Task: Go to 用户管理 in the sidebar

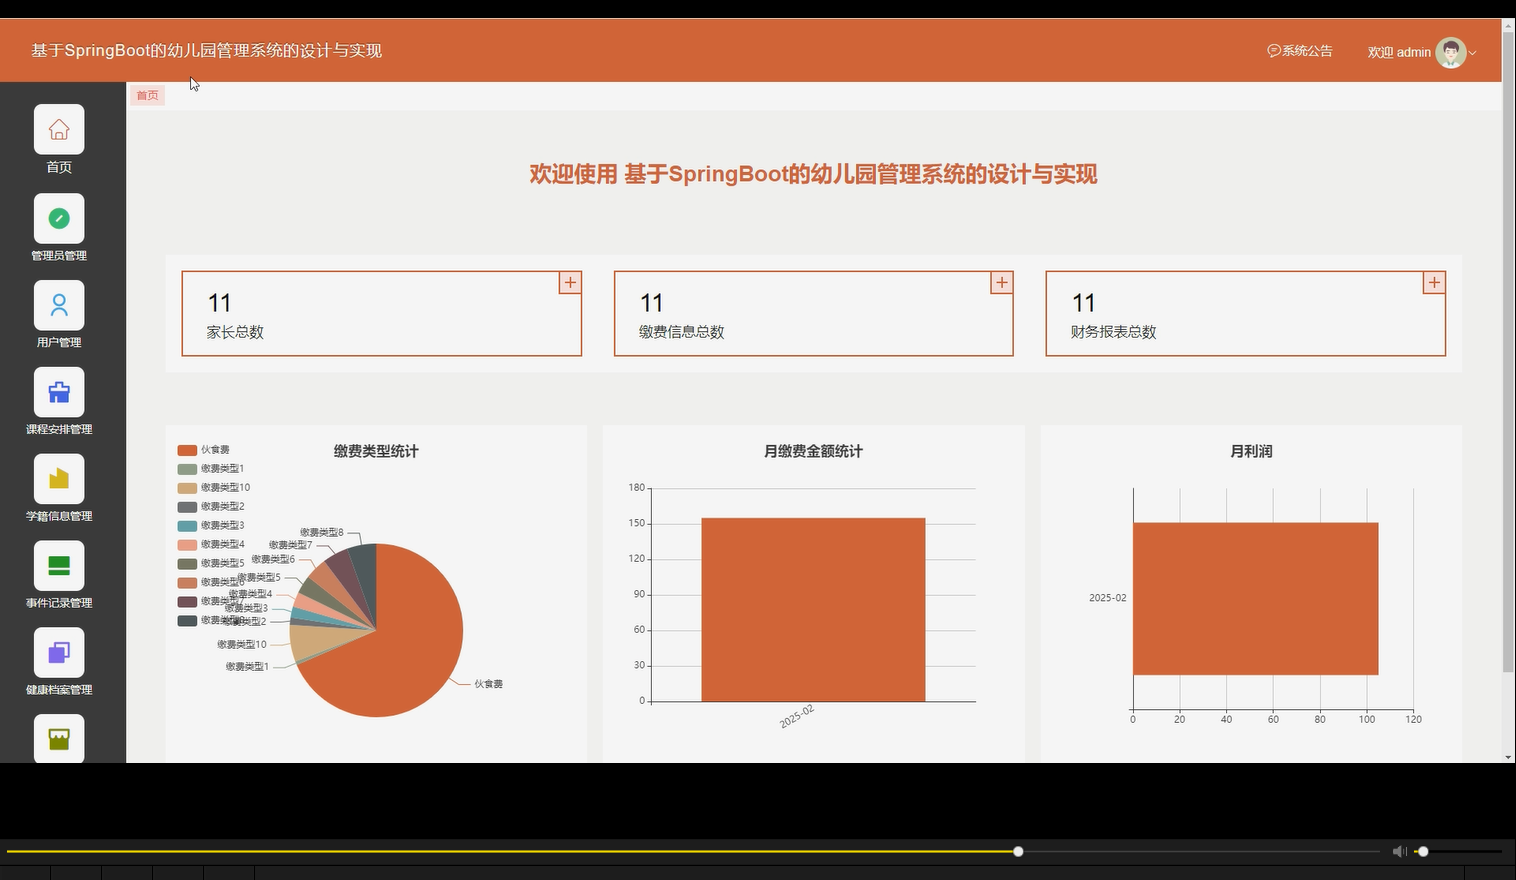Action: [x=59, y=305]
